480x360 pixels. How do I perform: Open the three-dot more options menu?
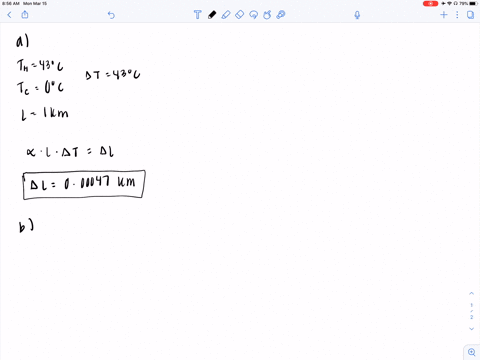[457, 15]
